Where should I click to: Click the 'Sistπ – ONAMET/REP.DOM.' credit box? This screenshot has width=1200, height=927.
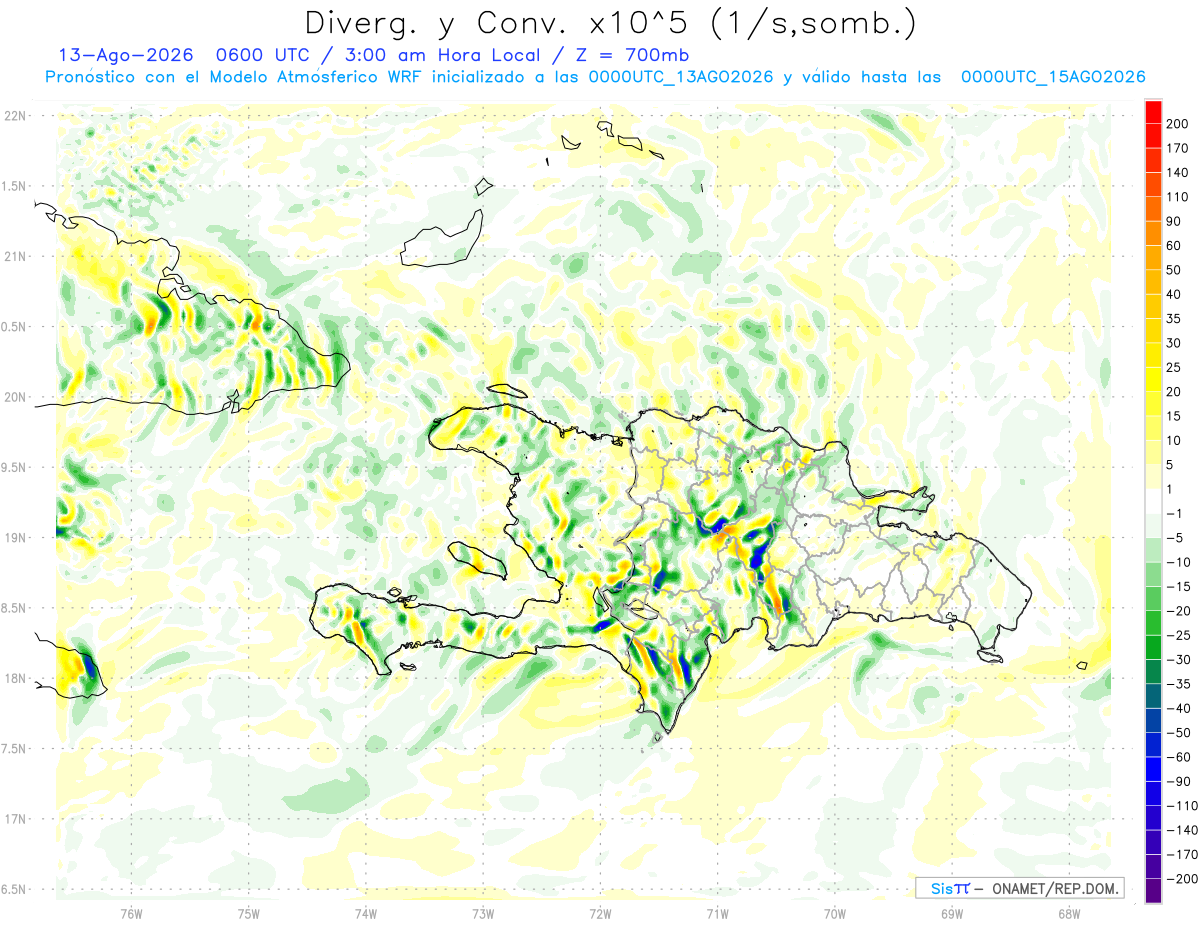(x=1019, y=888)
